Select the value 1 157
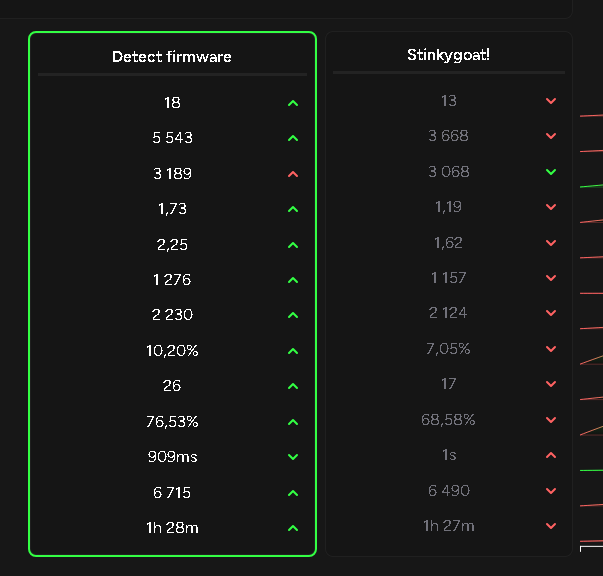 tap(448, 278)
